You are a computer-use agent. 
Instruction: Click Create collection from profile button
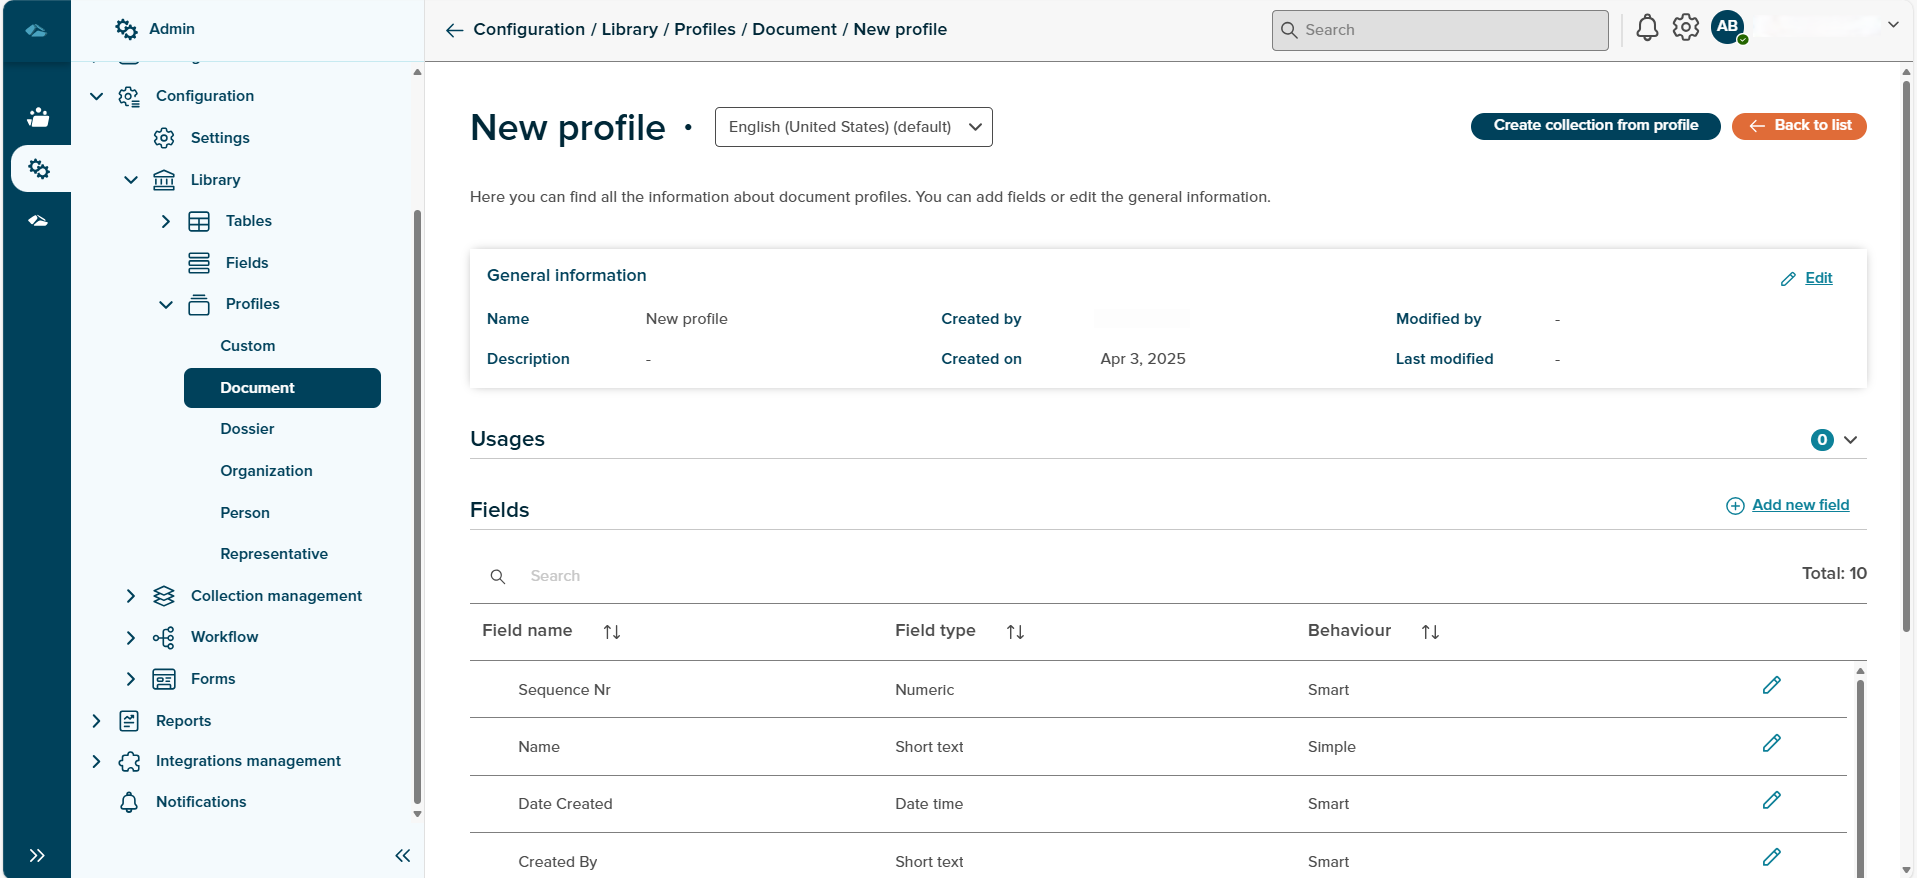[1595, 126]
